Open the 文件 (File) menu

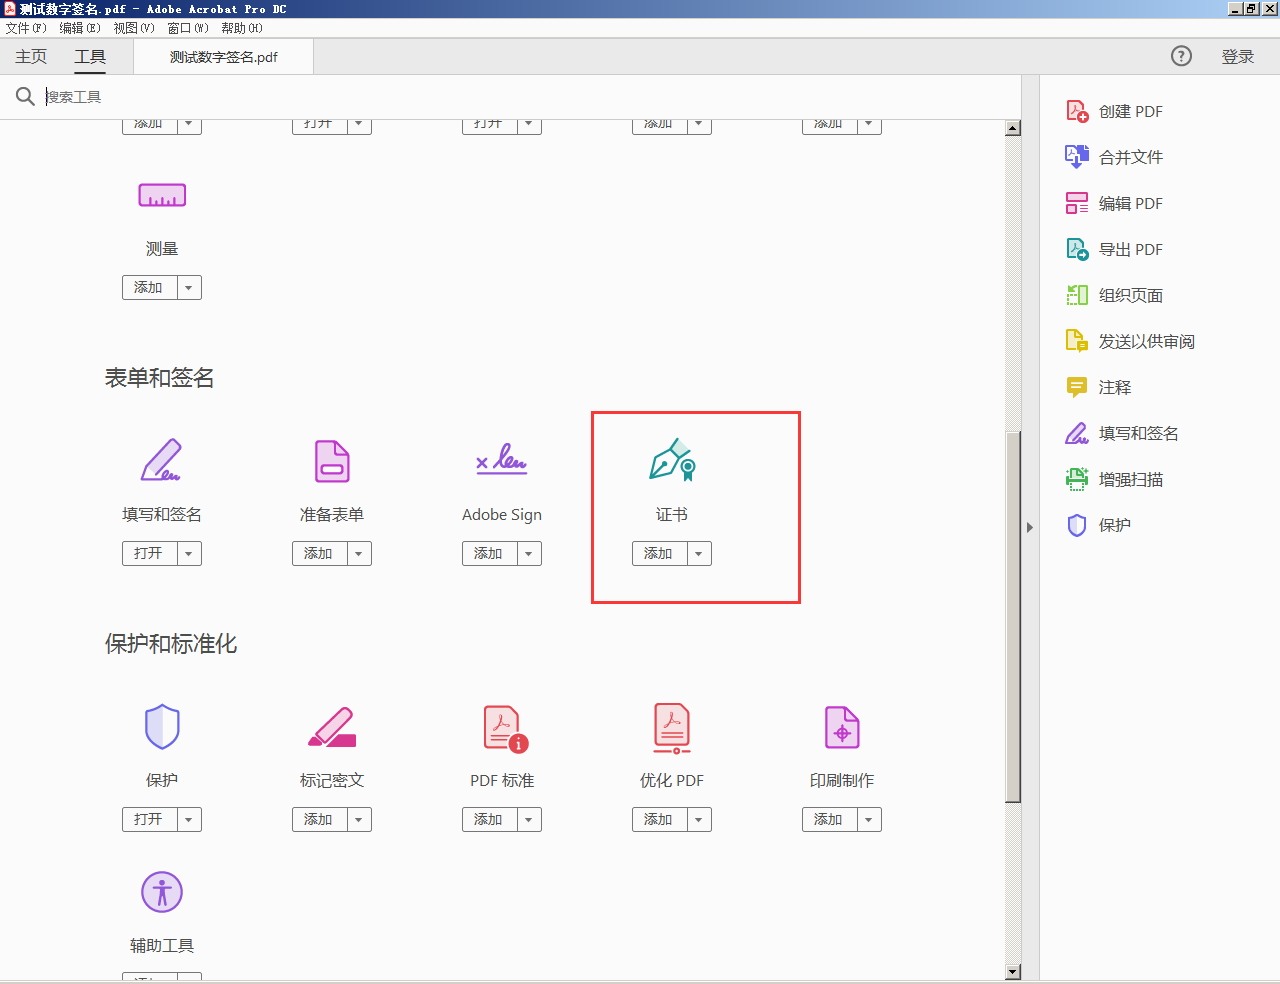pos(26,28)
